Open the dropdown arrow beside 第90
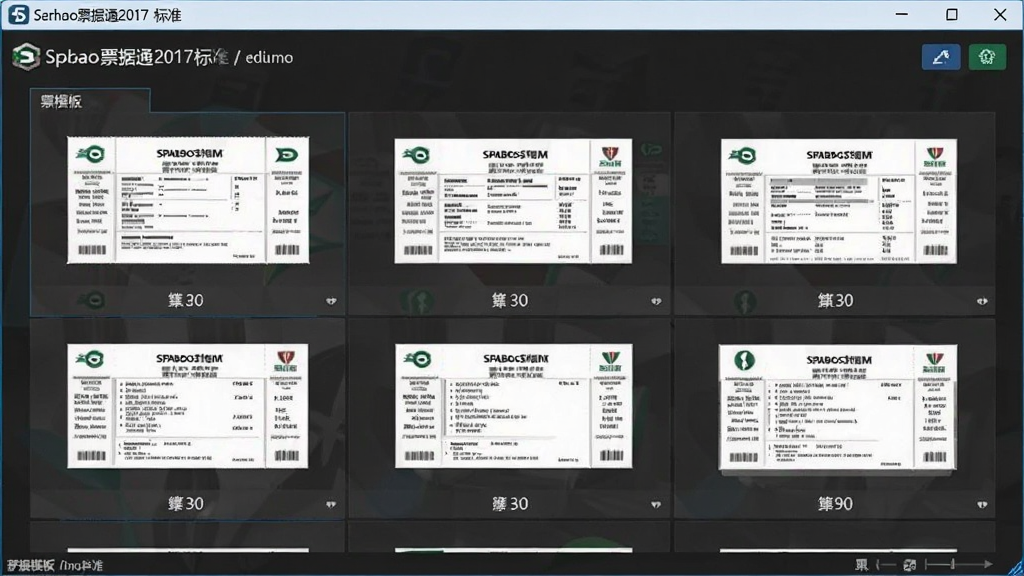 point(982,504)
